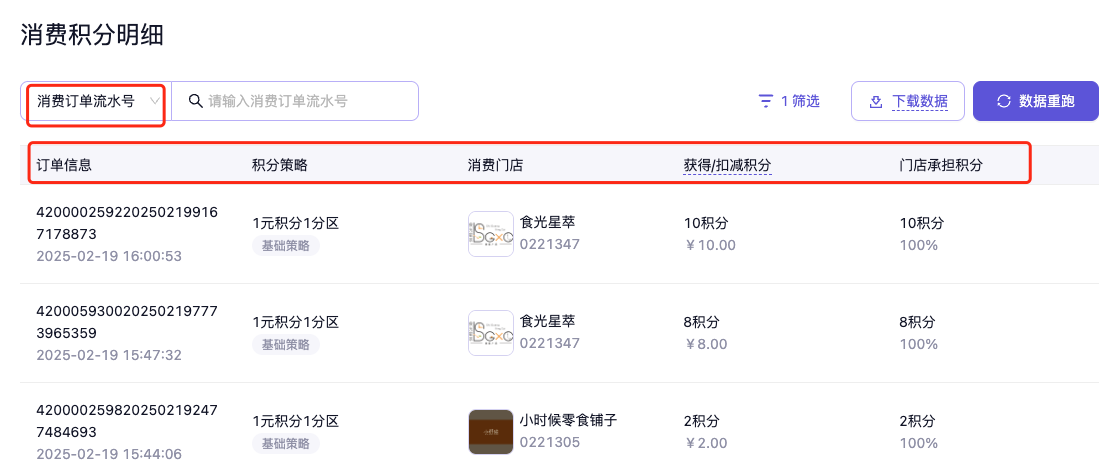The height and width of the screenshot is (476, 1119).
Task: Click the download icon beside 下载数据
Action: point(875,101)
